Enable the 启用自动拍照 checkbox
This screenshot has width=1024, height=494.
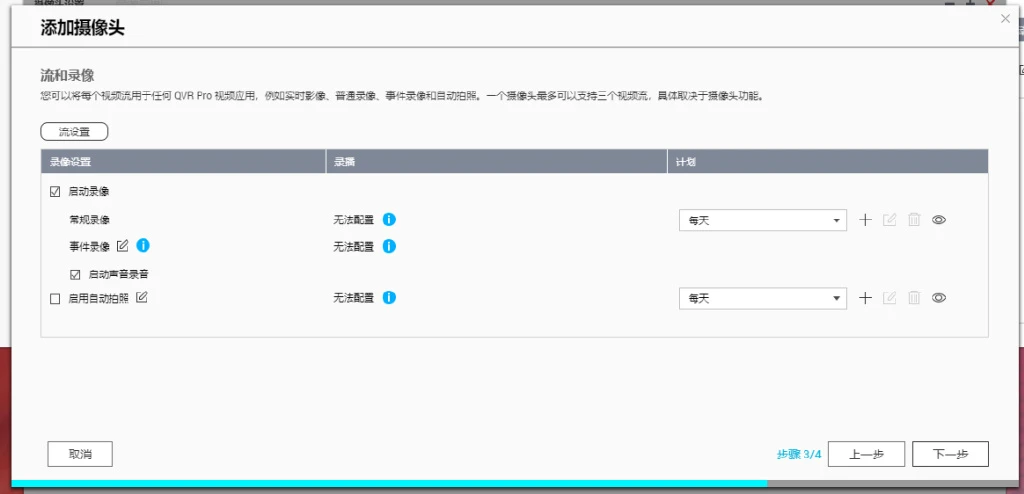[x=55, y=299]
